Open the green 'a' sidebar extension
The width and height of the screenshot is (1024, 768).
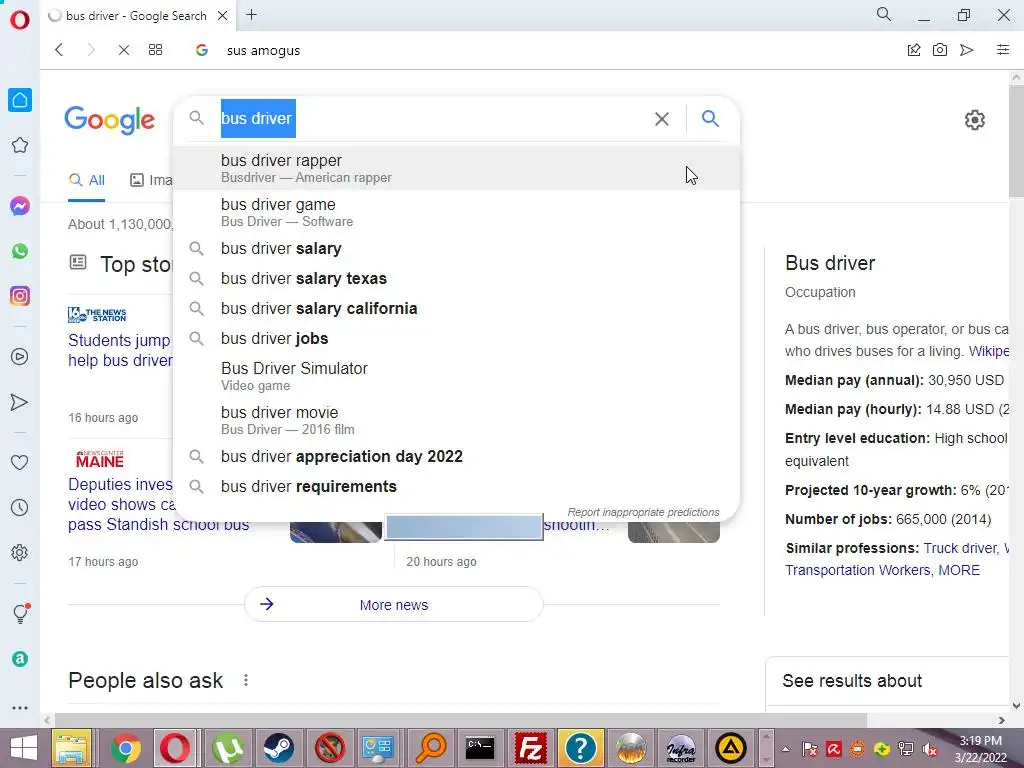click(20, 659)
